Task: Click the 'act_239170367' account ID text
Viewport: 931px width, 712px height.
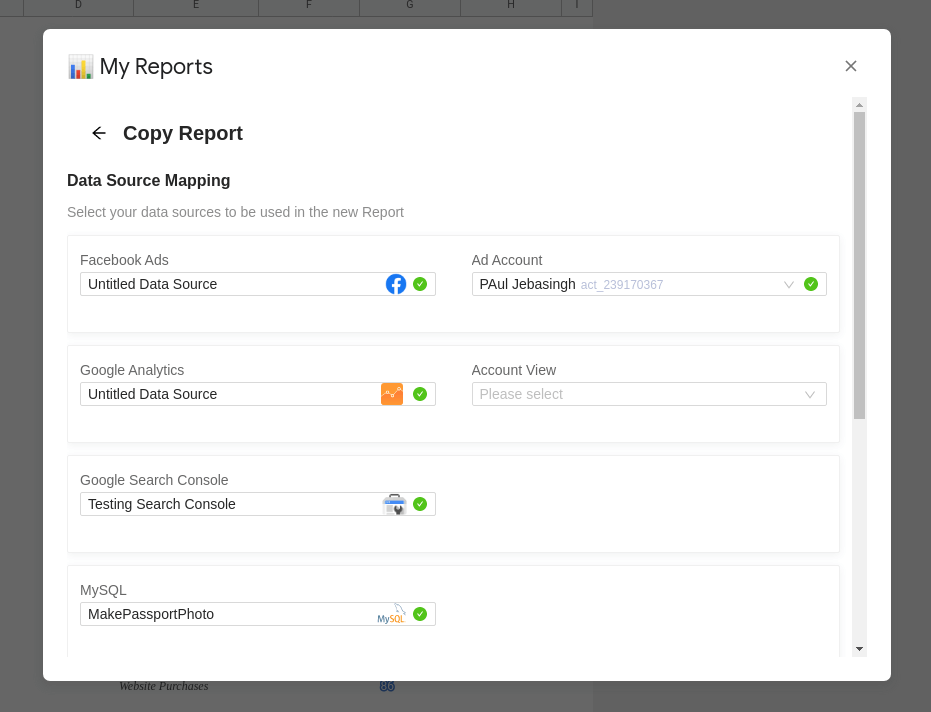Action: [x=622, y=285]
